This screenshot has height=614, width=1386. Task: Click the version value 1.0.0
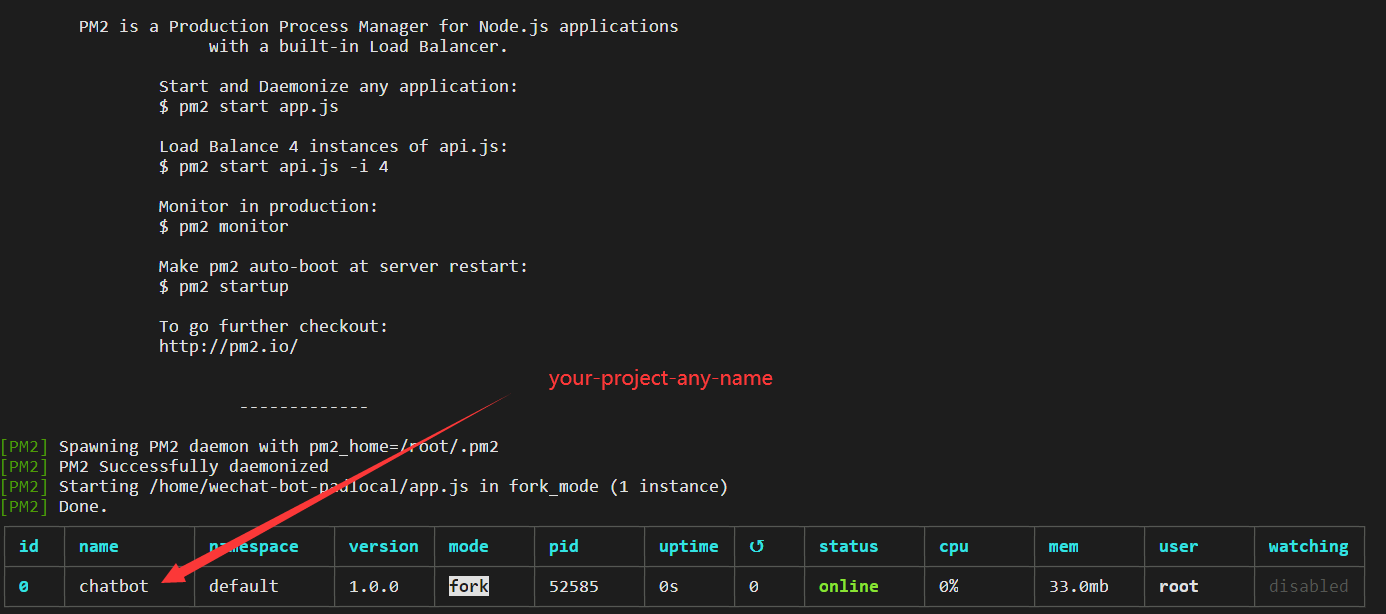(373, 586)
